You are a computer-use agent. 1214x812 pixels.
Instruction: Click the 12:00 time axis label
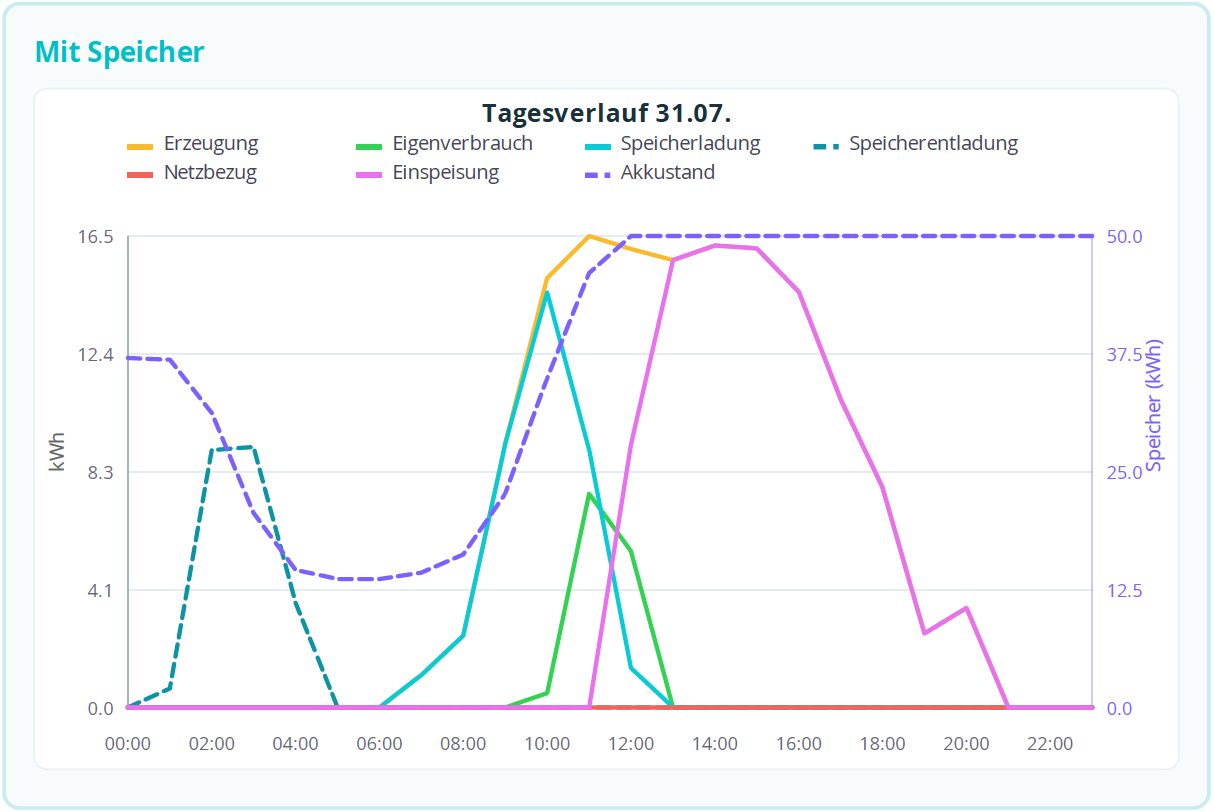pyautogui.click(x=632, y=744)
